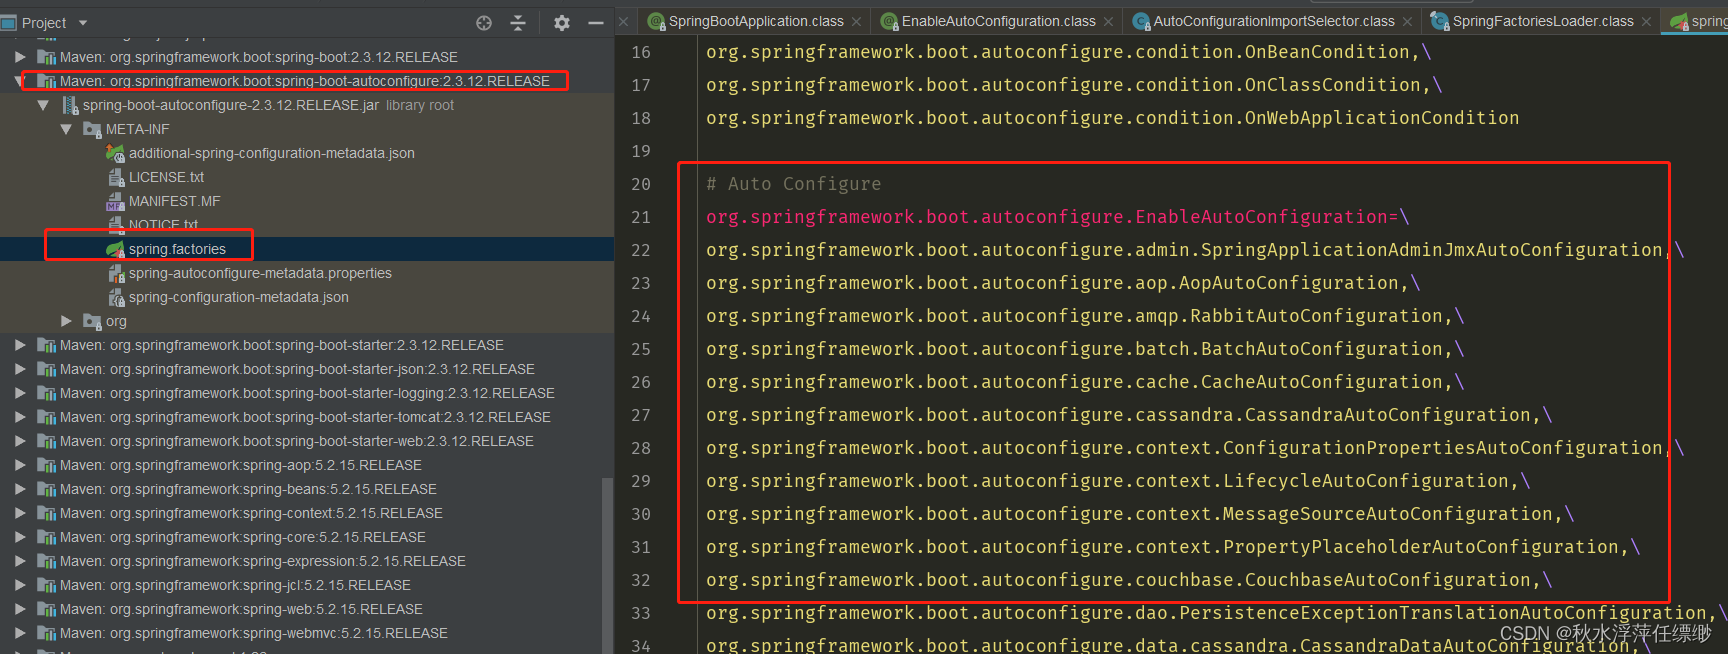Expand Maven spring-boot-starter-tomcat node
The image size is (1728, 654).
[20, 417]
